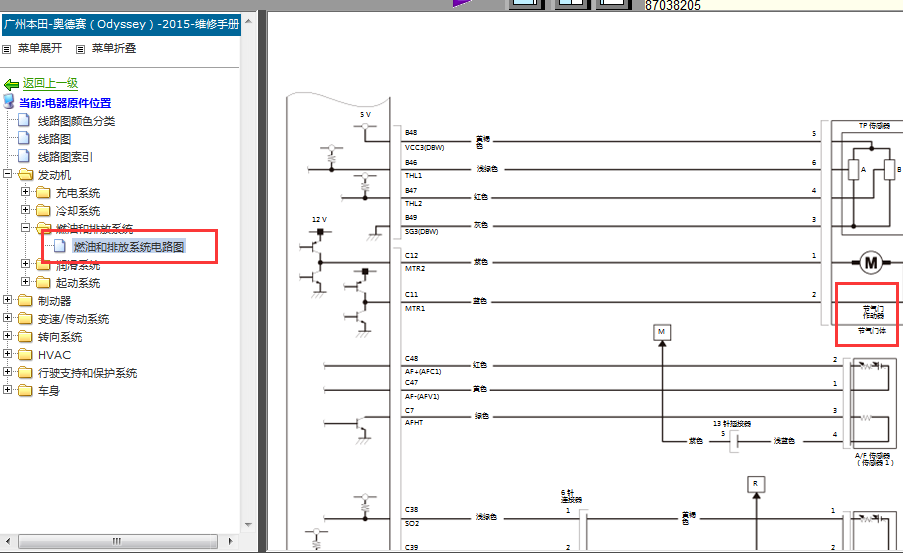903x553 pixels.
Task: Open 线路图颜色分类 page
Action: [77, 121]
